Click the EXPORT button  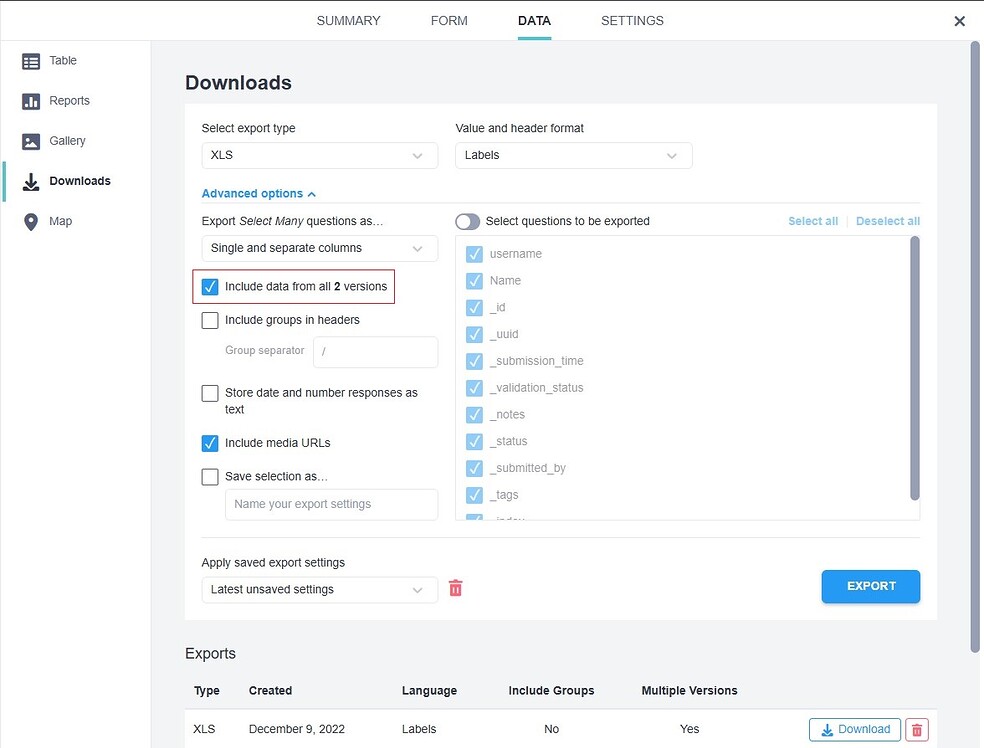[x=870, y=587]
